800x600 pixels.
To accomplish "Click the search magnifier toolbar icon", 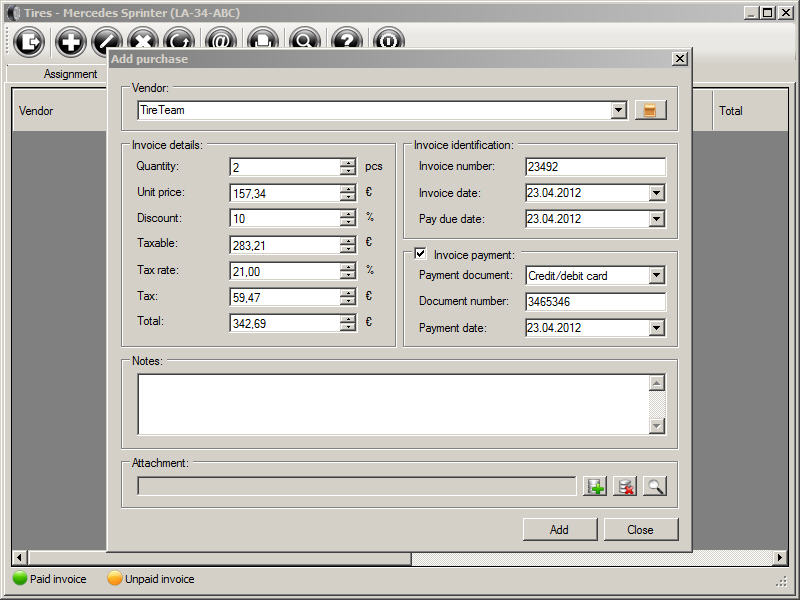I will [x=304, y=42].
